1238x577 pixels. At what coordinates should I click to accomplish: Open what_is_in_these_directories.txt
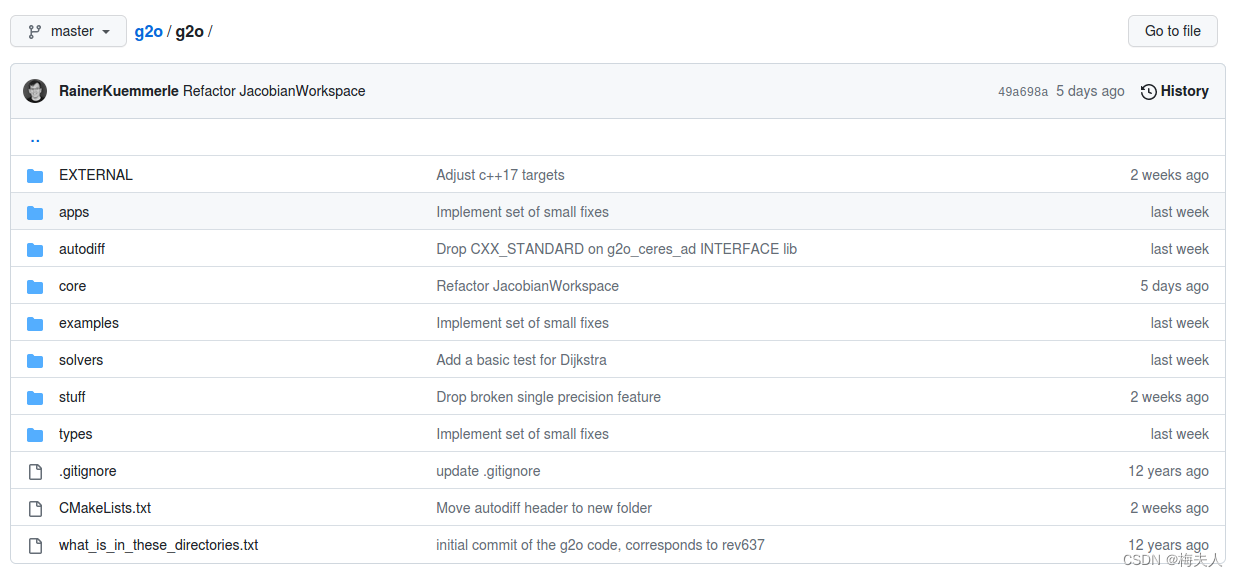[159, 545]
